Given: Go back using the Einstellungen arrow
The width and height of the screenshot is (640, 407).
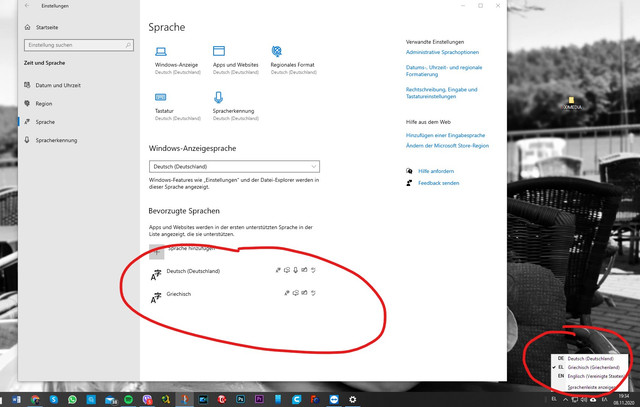Looking at the screenshot, I should coord(27,6).
